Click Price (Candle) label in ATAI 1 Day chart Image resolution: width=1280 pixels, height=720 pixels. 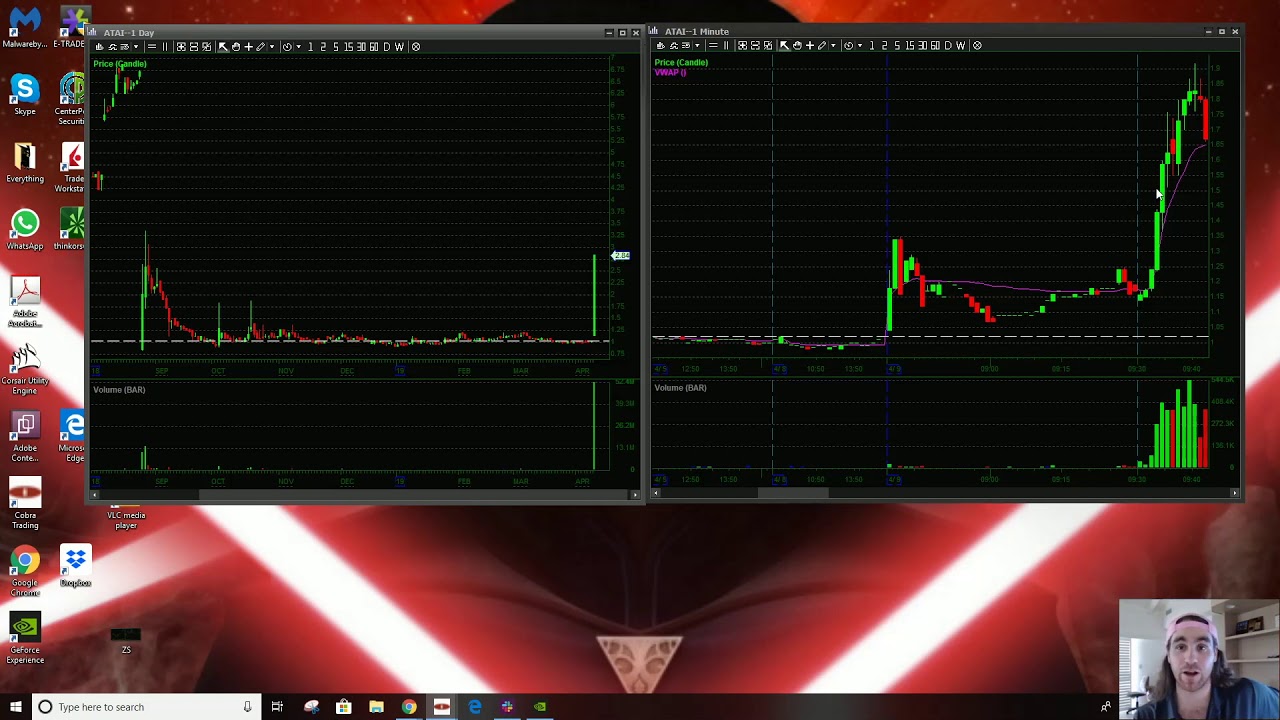(120, 64)
